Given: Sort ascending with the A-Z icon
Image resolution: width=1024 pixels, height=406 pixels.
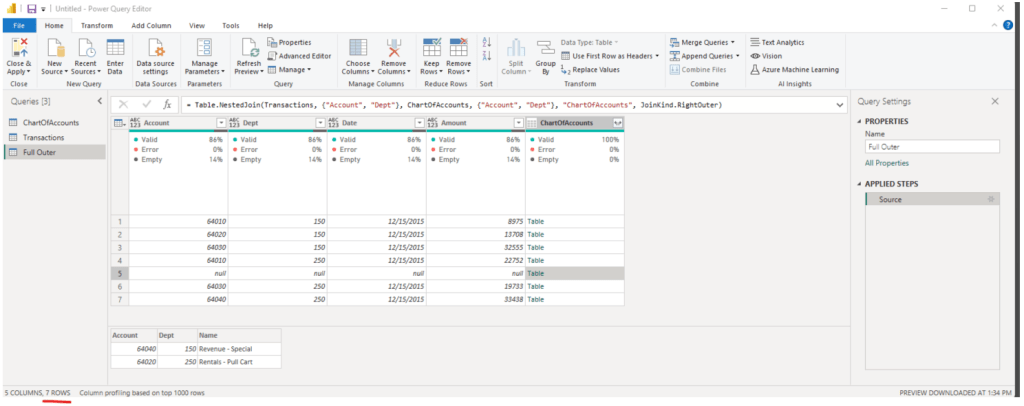Looking at the screenshot, I should pos(487,42).
